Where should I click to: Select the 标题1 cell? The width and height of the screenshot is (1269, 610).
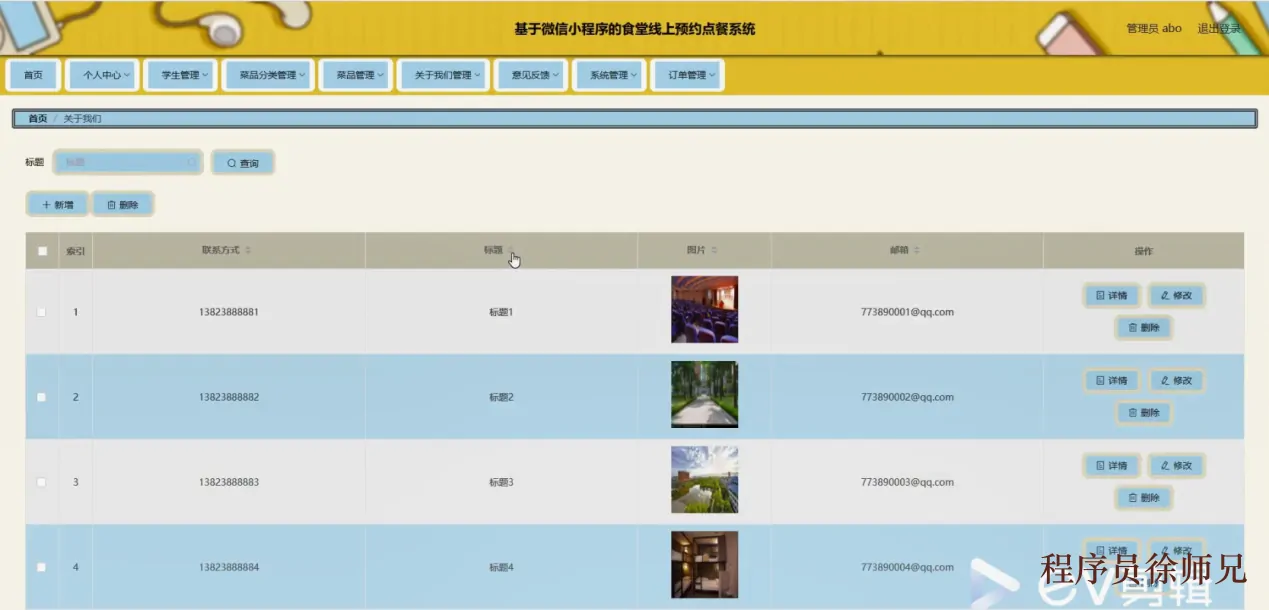point(501,312)
